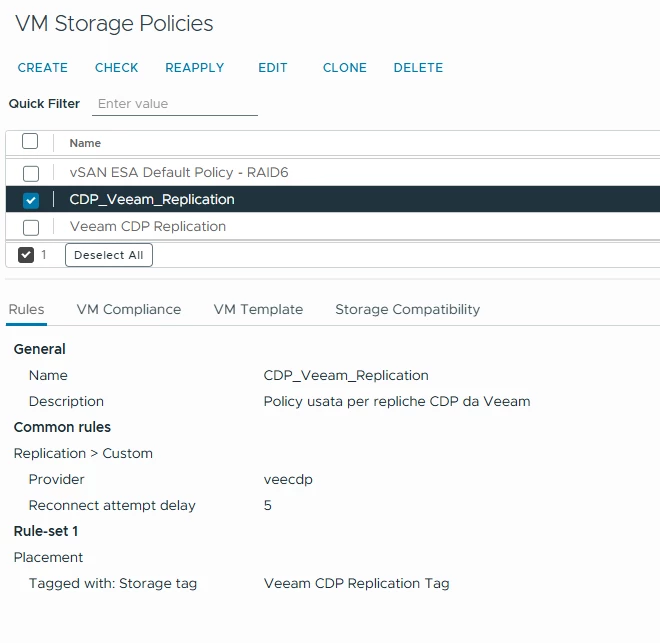
Task: Select the vSAN ESA Default Policy row
Action: coord(333,173)
